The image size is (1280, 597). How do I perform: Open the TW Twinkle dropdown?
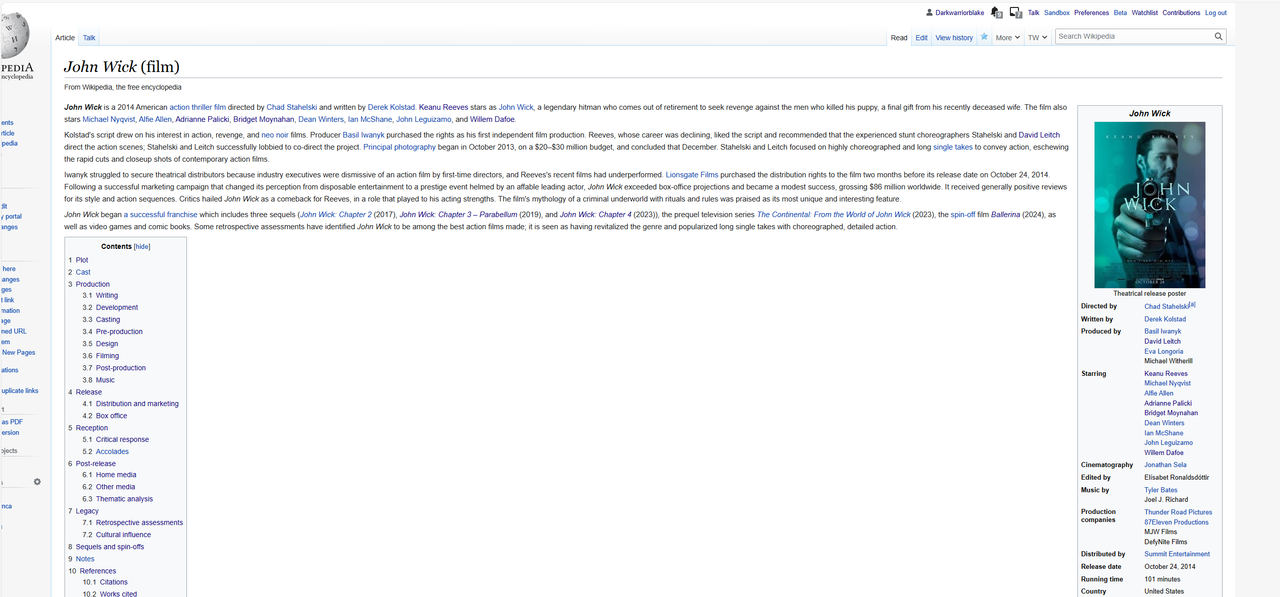point(1037,37)
